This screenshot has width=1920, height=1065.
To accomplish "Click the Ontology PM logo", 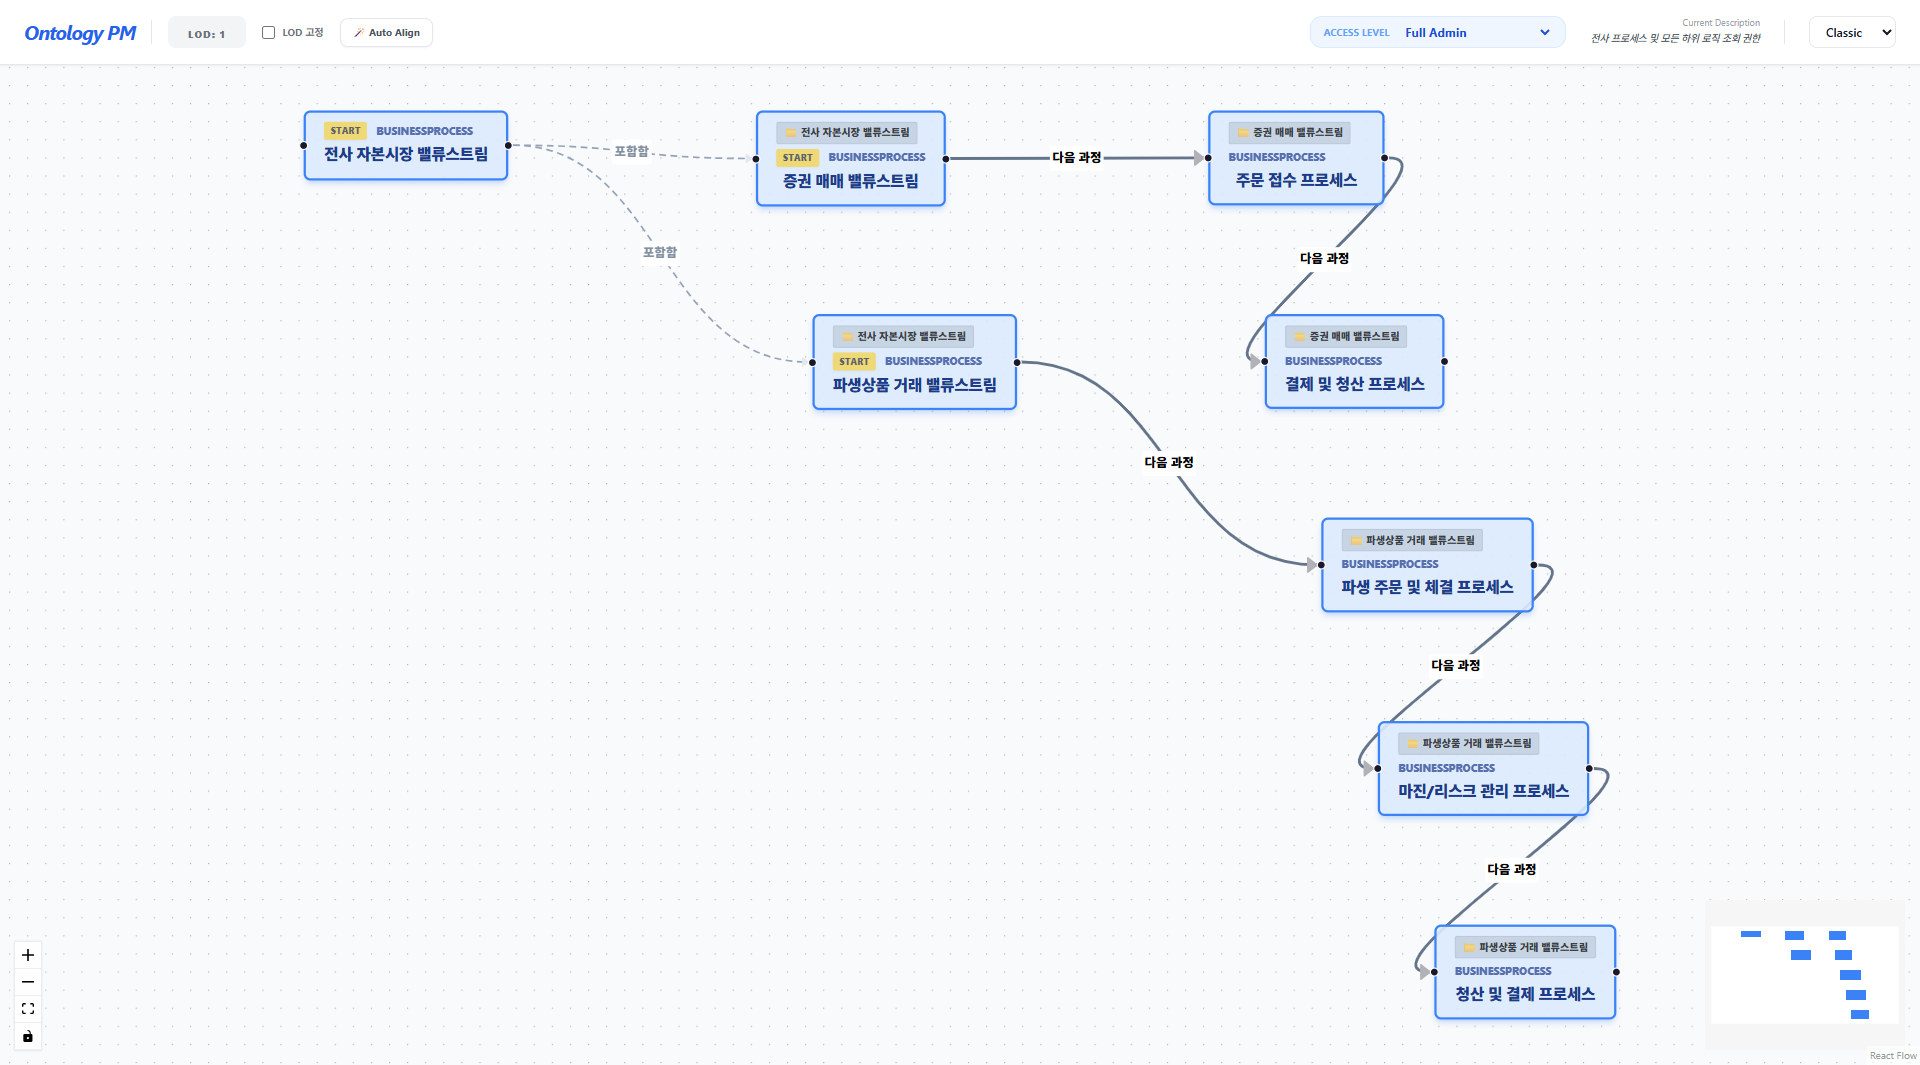I will coord(80,33).
